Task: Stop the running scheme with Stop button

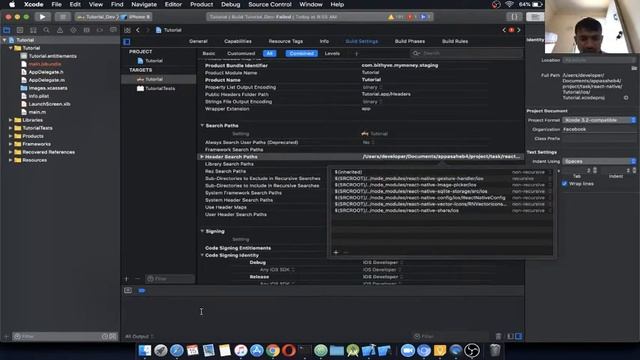Action: click(62, 17)
